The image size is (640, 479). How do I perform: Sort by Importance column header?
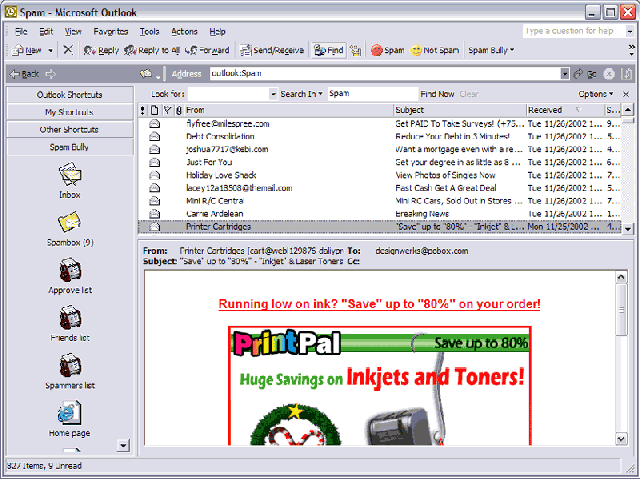click(142, 110)
